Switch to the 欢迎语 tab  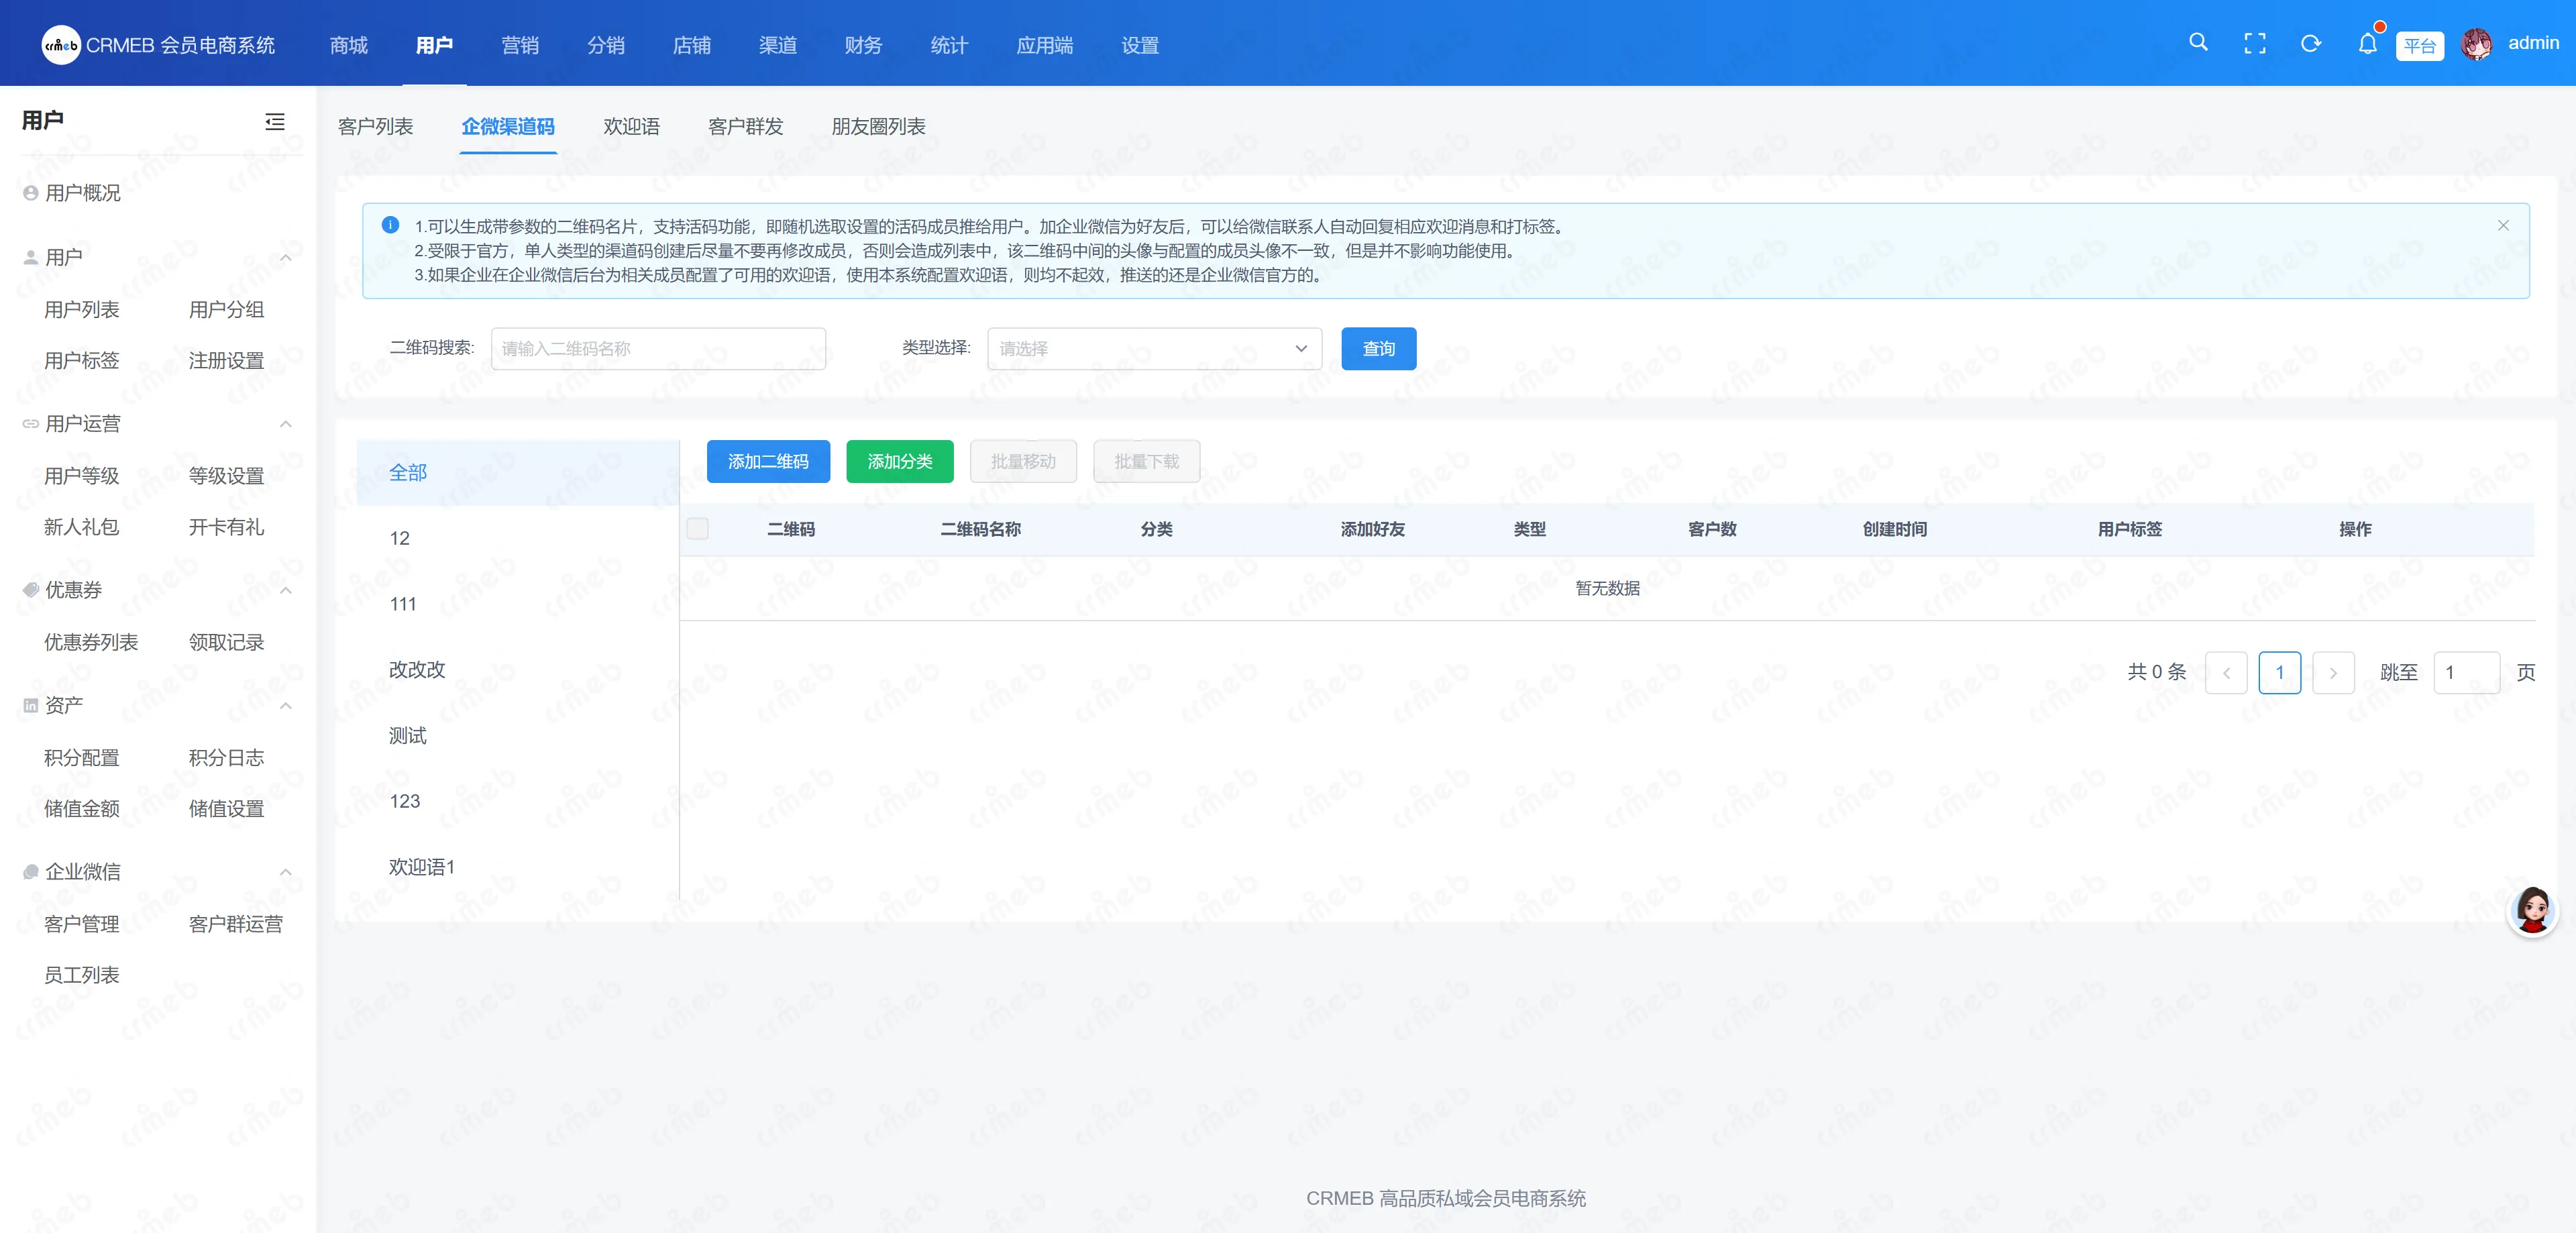[632, 127]
